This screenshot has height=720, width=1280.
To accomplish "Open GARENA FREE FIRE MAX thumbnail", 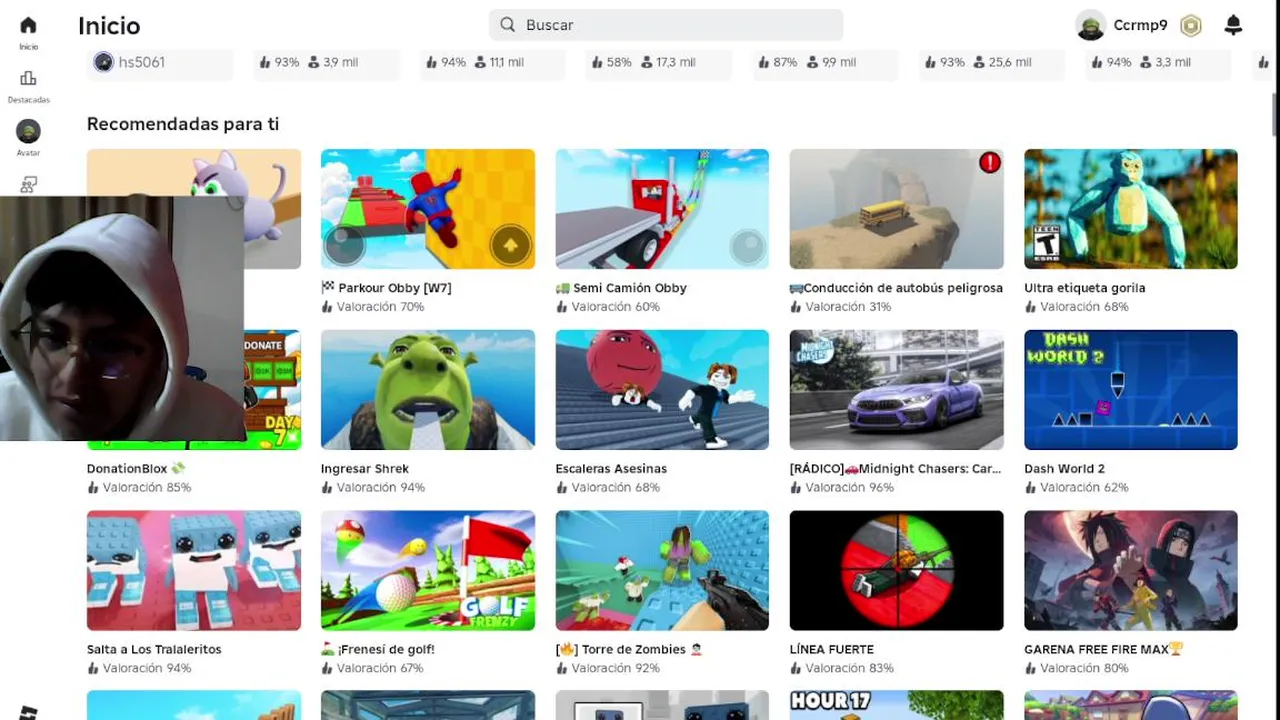I will click(1131, 571).
